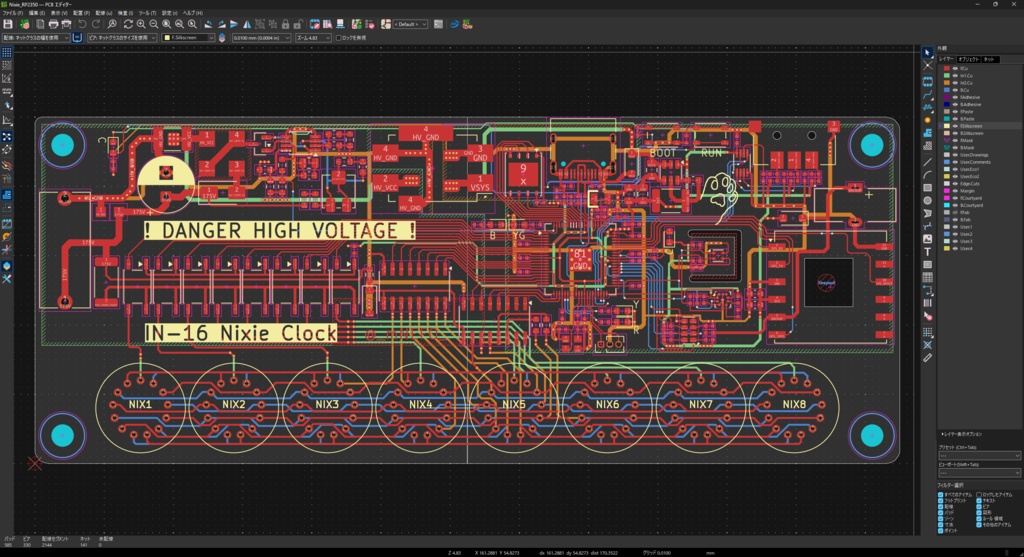Image resolution: width=1024 pixels, height=557 pixels.
Task: Click the IN-16 Nixie Clock silkscreen text
Action: point(241,333)
